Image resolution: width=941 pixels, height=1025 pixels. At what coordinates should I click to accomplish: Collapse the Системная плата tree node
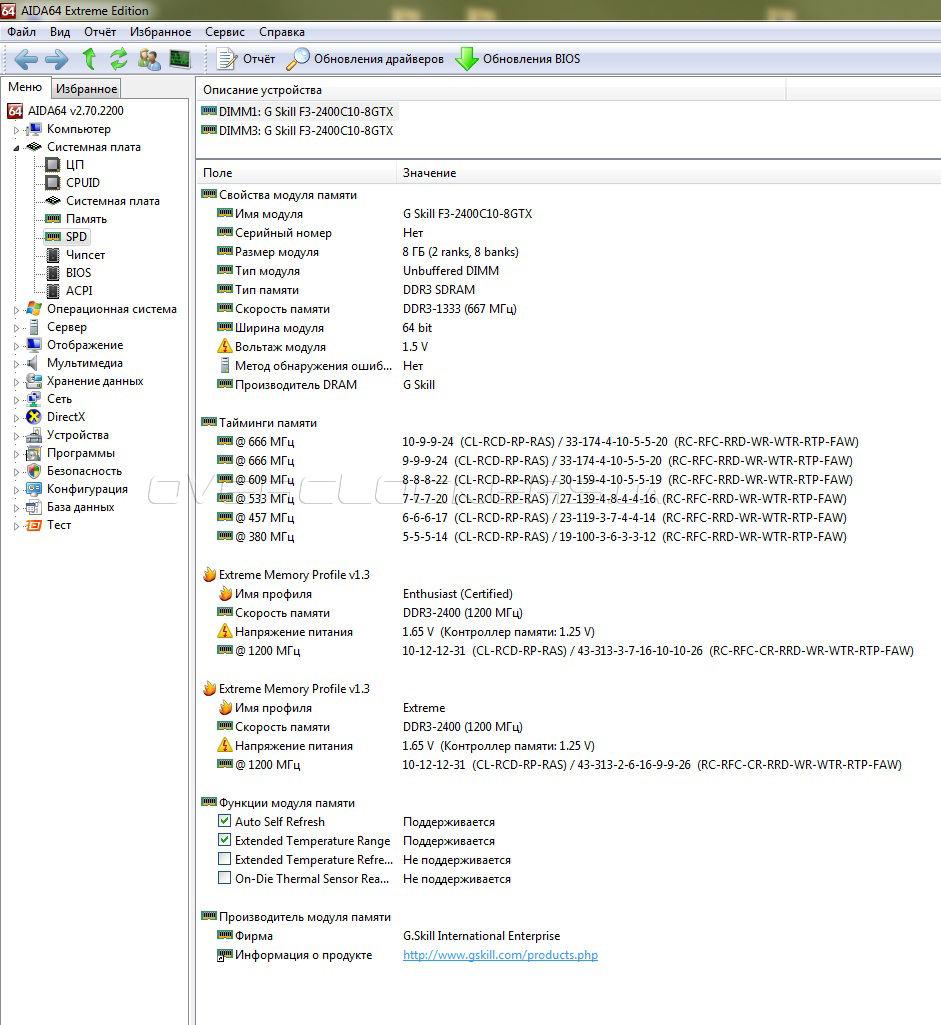pos(16,148)
